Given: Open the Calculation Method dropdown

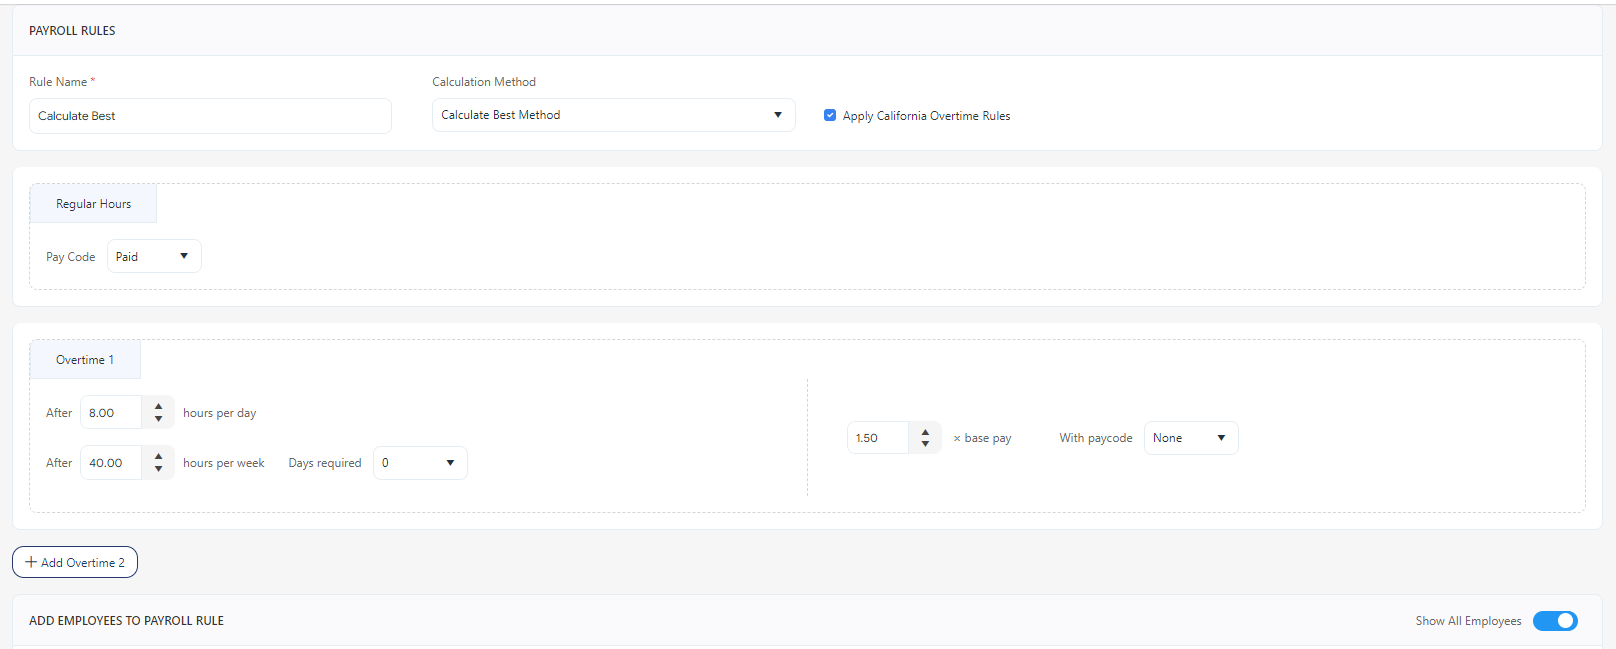Looking at the screenshot, I should (x=612, y=115).
